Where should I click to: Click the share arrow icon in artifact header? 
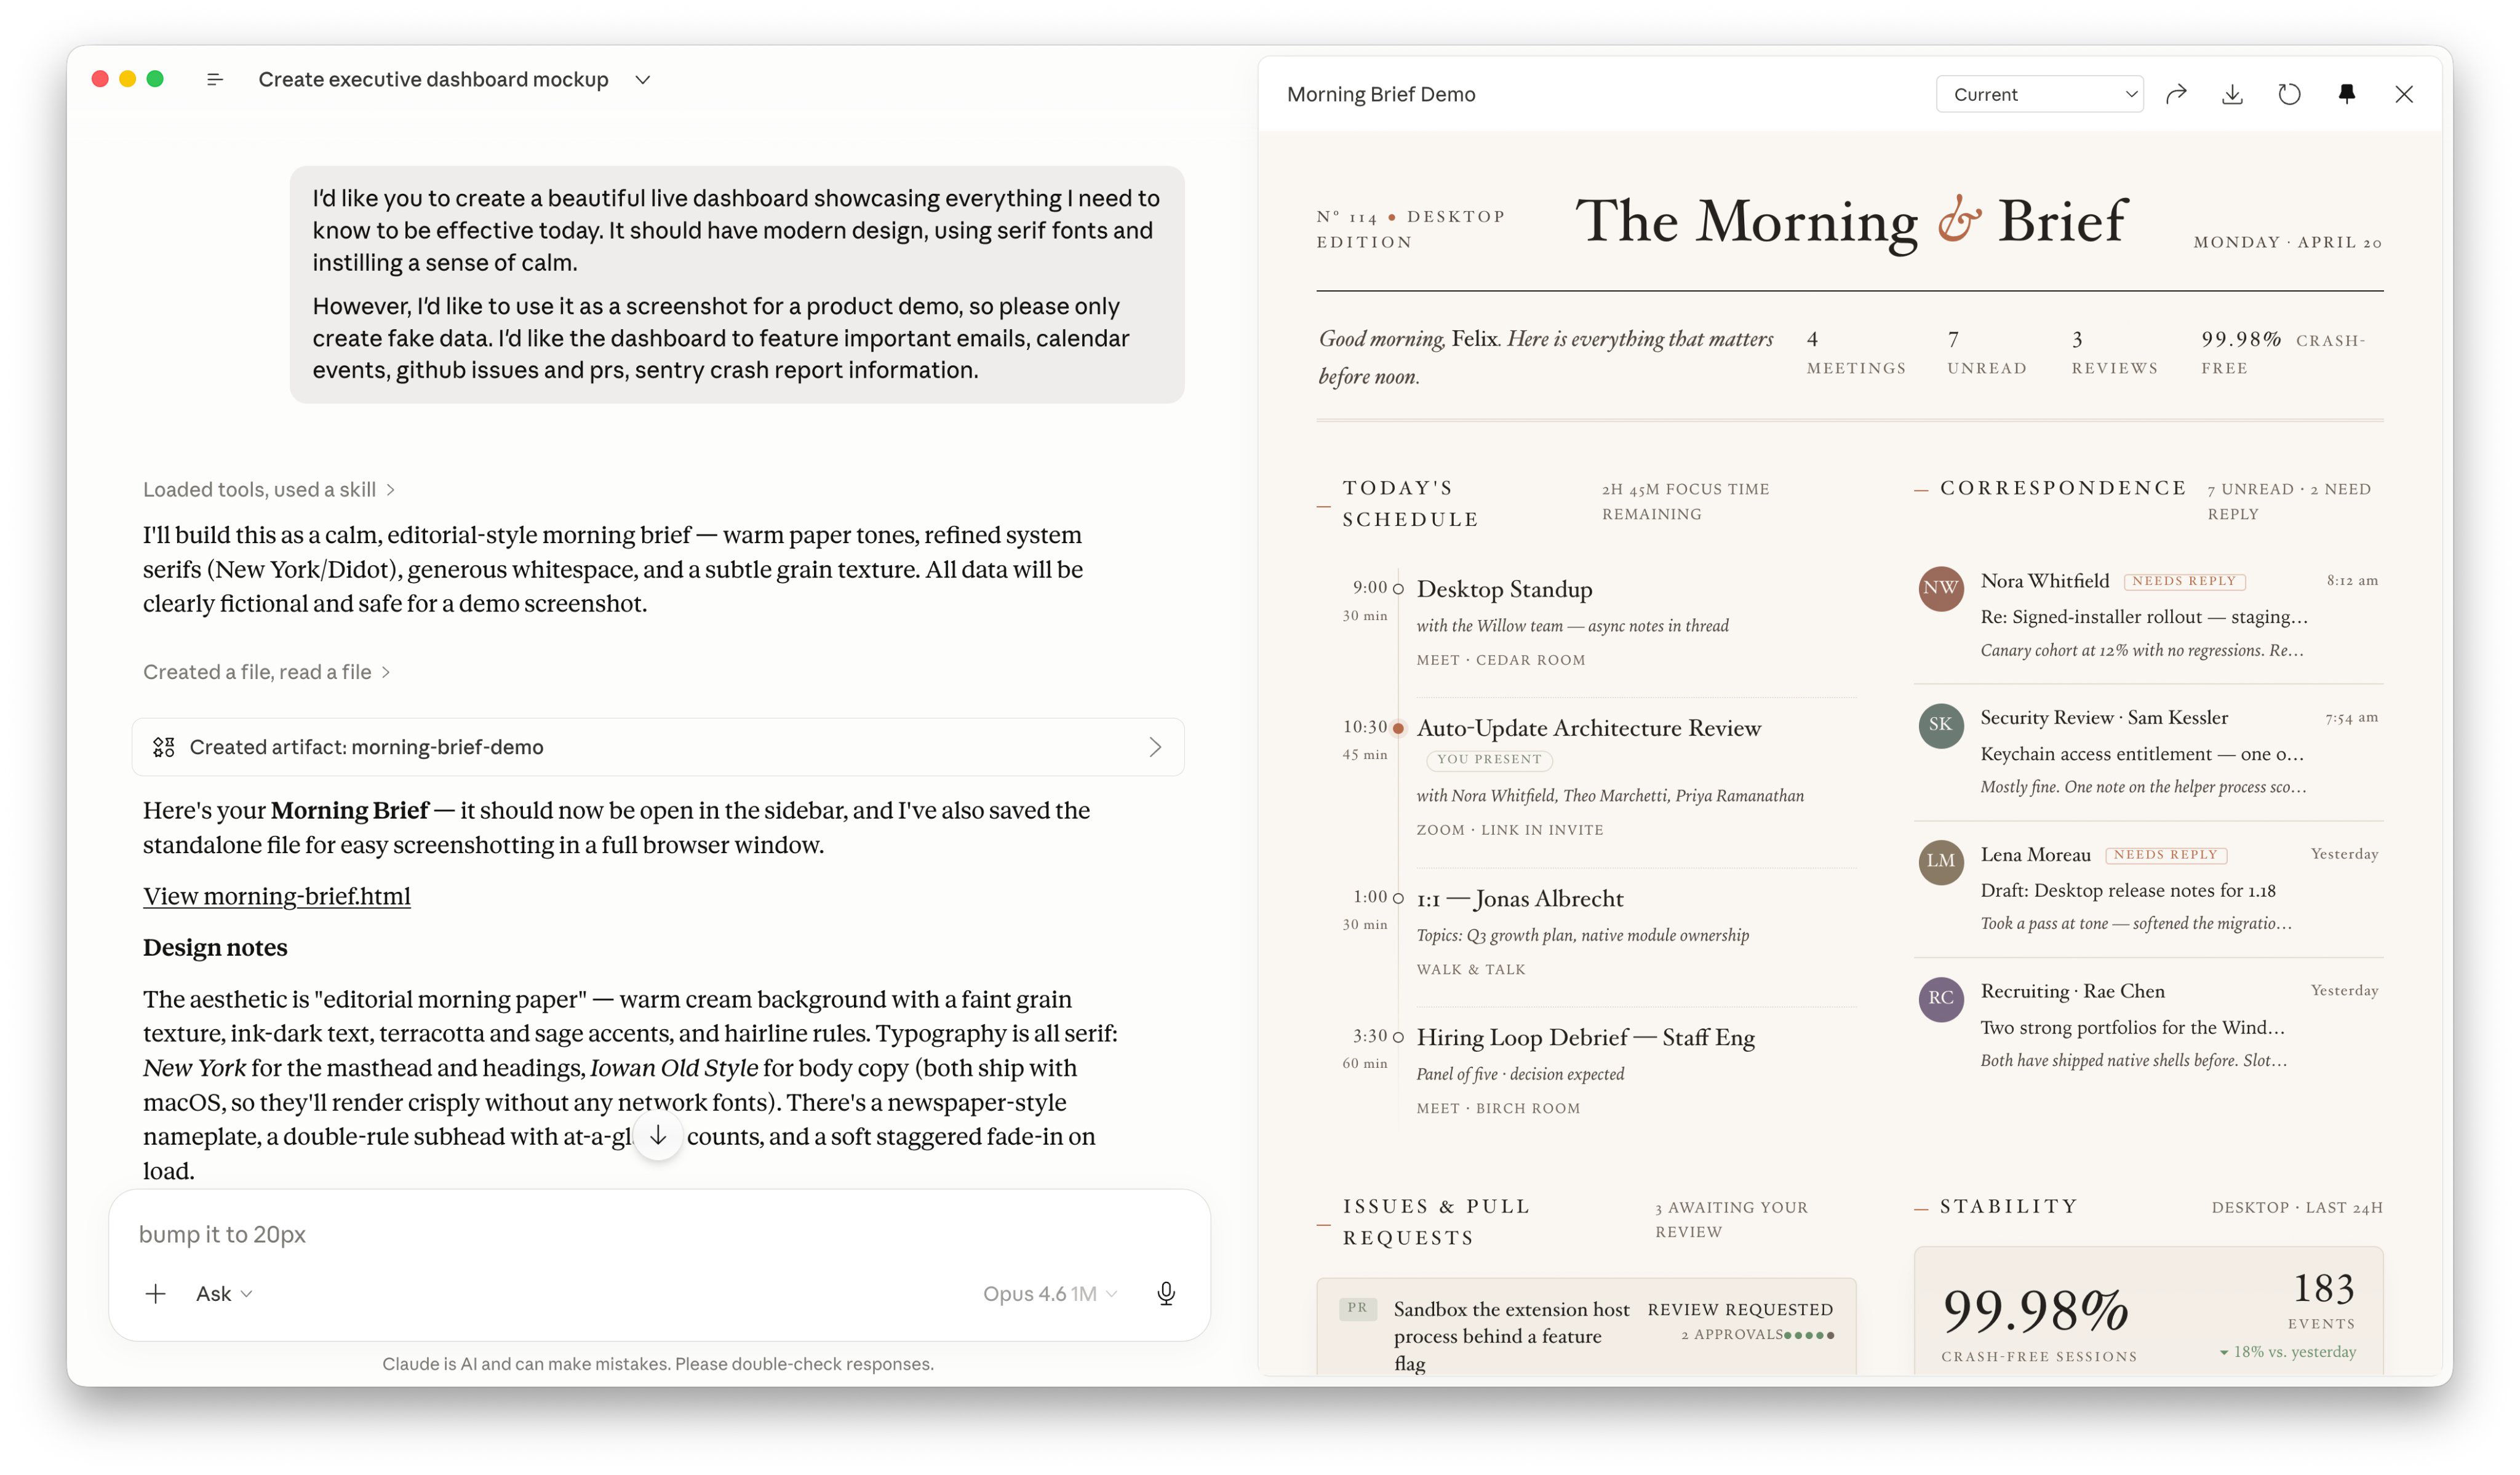point(2176,94)
